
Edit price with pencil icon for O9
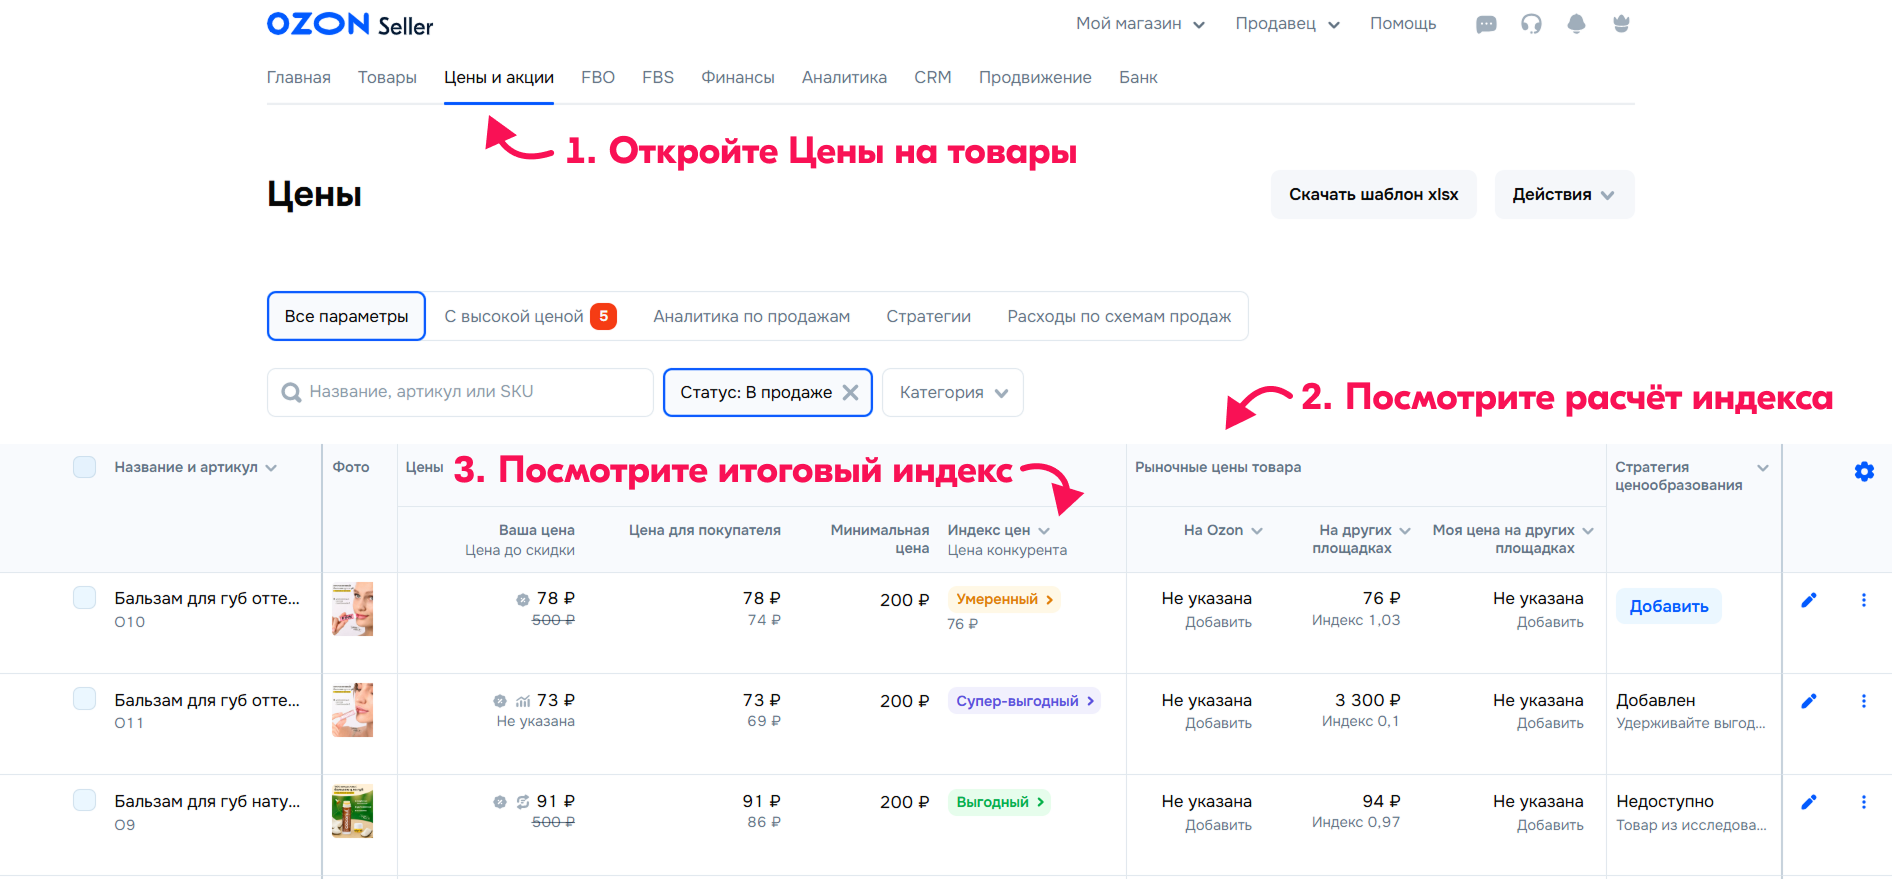[x=1808, y=802]
